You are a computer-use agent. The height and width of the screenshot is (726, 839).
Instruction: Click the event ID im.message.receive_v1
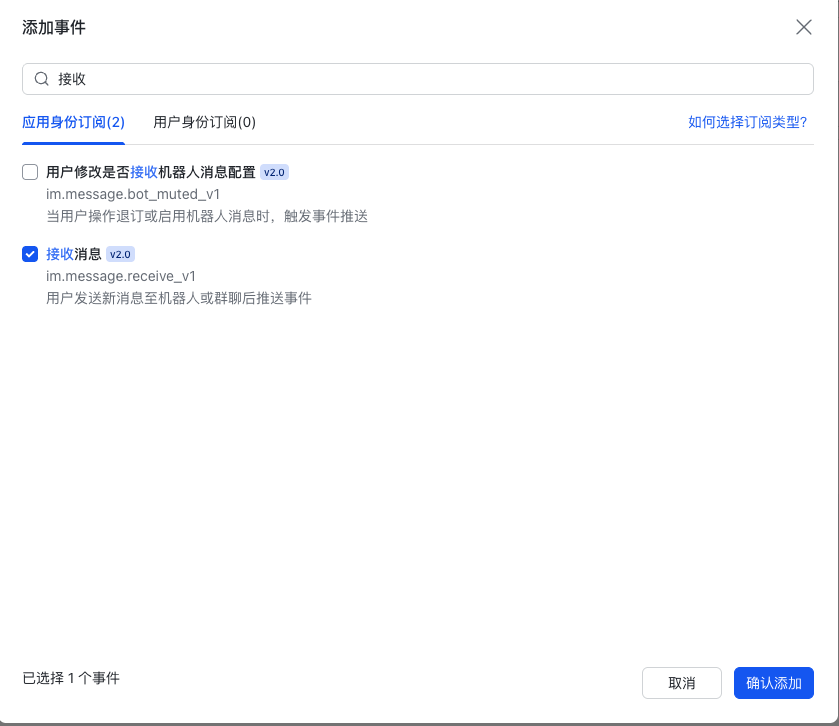click(120, 276)
